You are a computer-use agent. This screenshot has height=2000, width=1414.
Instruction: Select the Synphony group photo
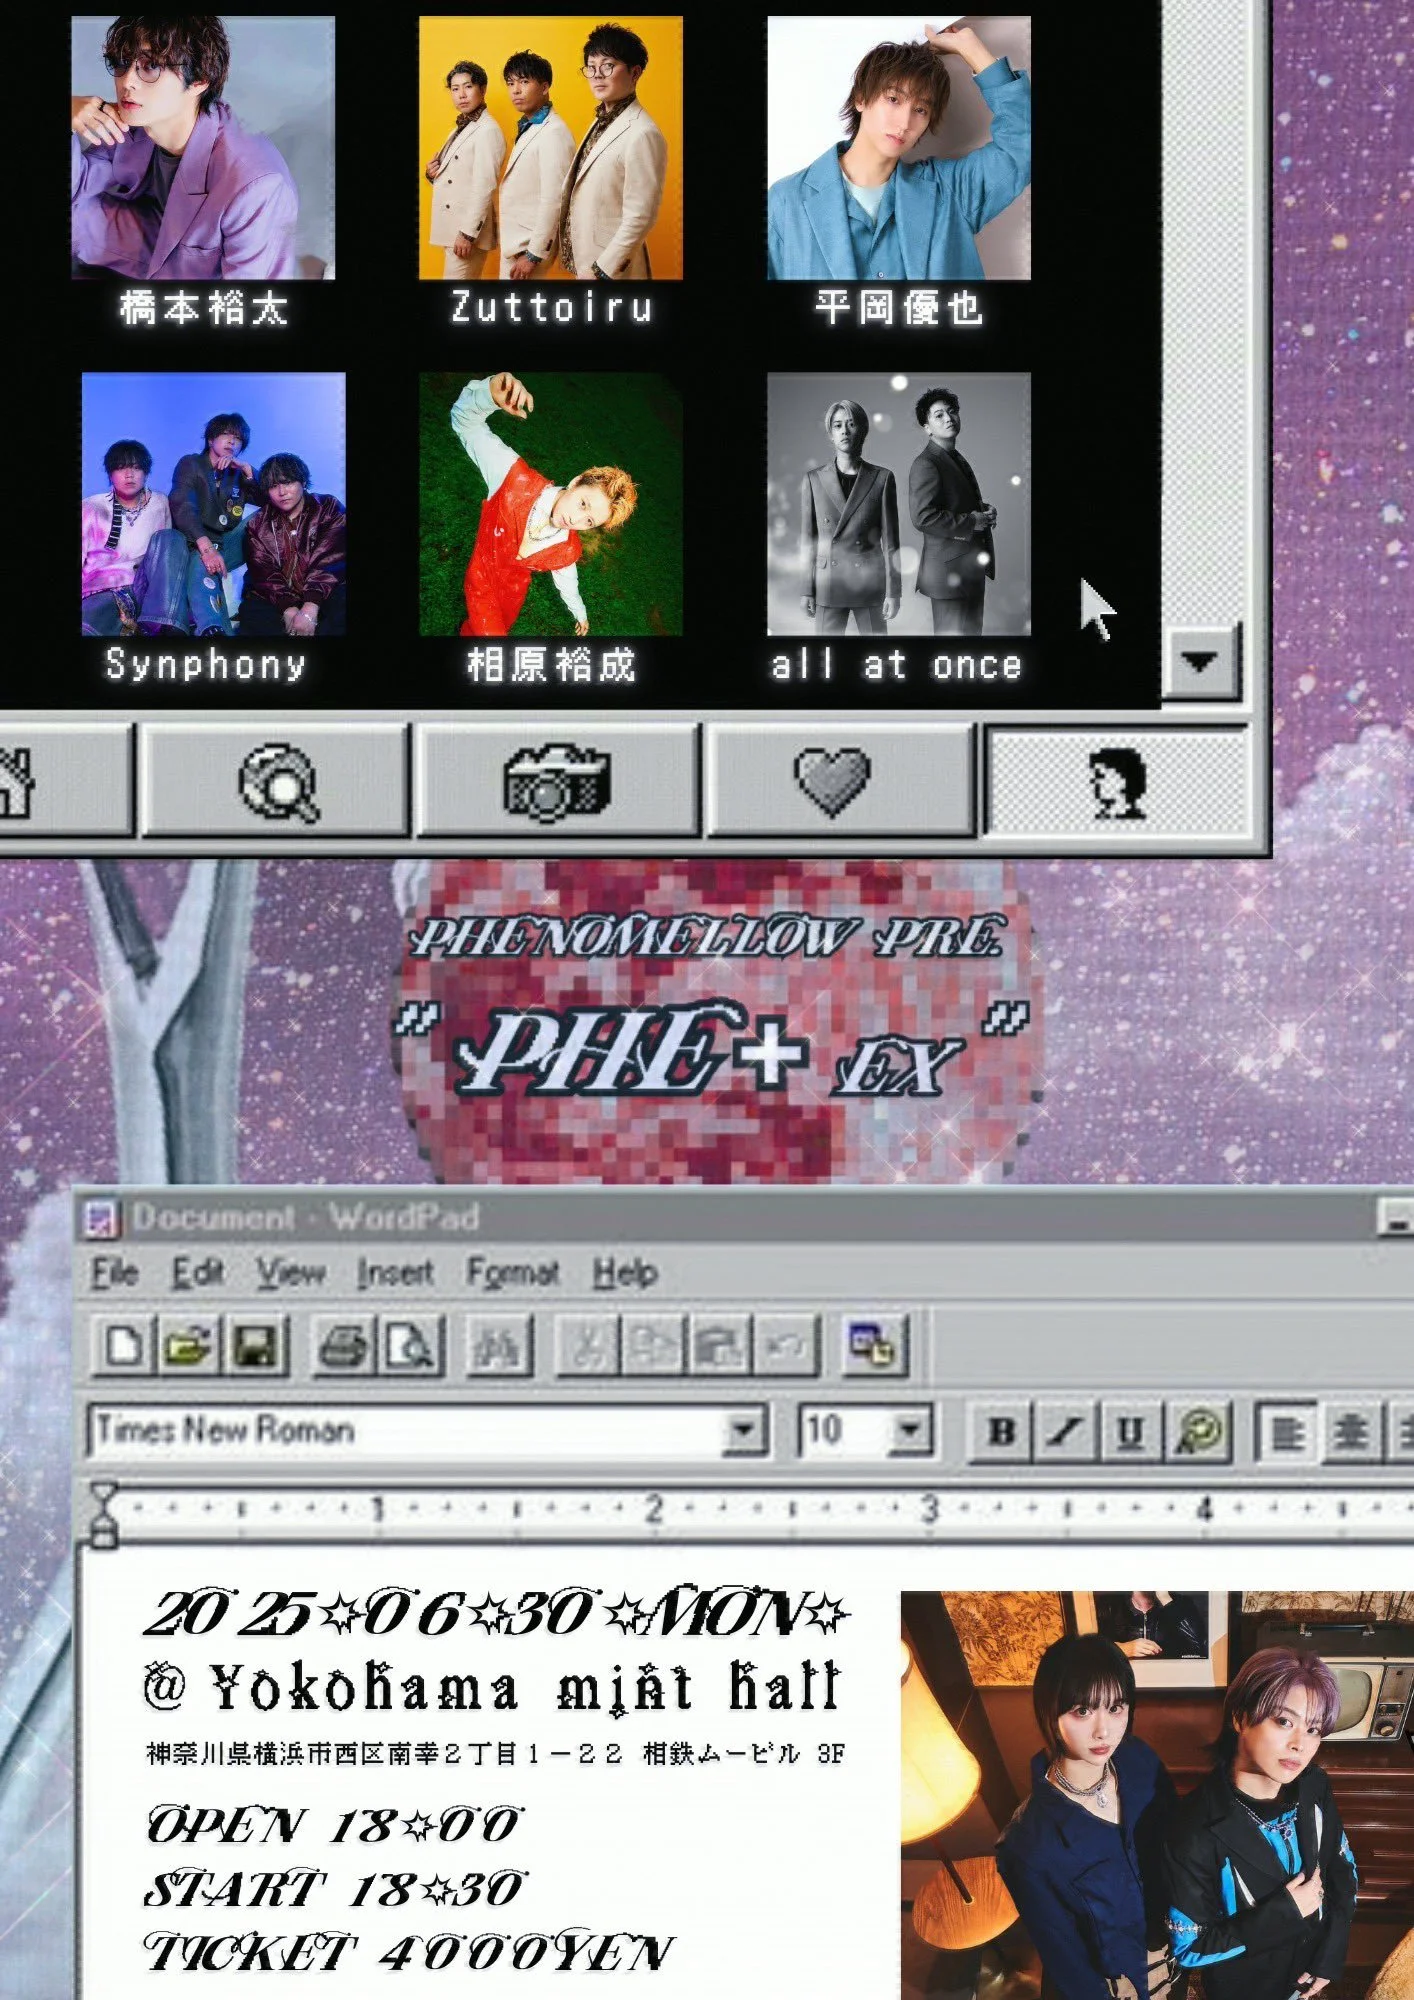pyautogui.click(x=213, y=504)
